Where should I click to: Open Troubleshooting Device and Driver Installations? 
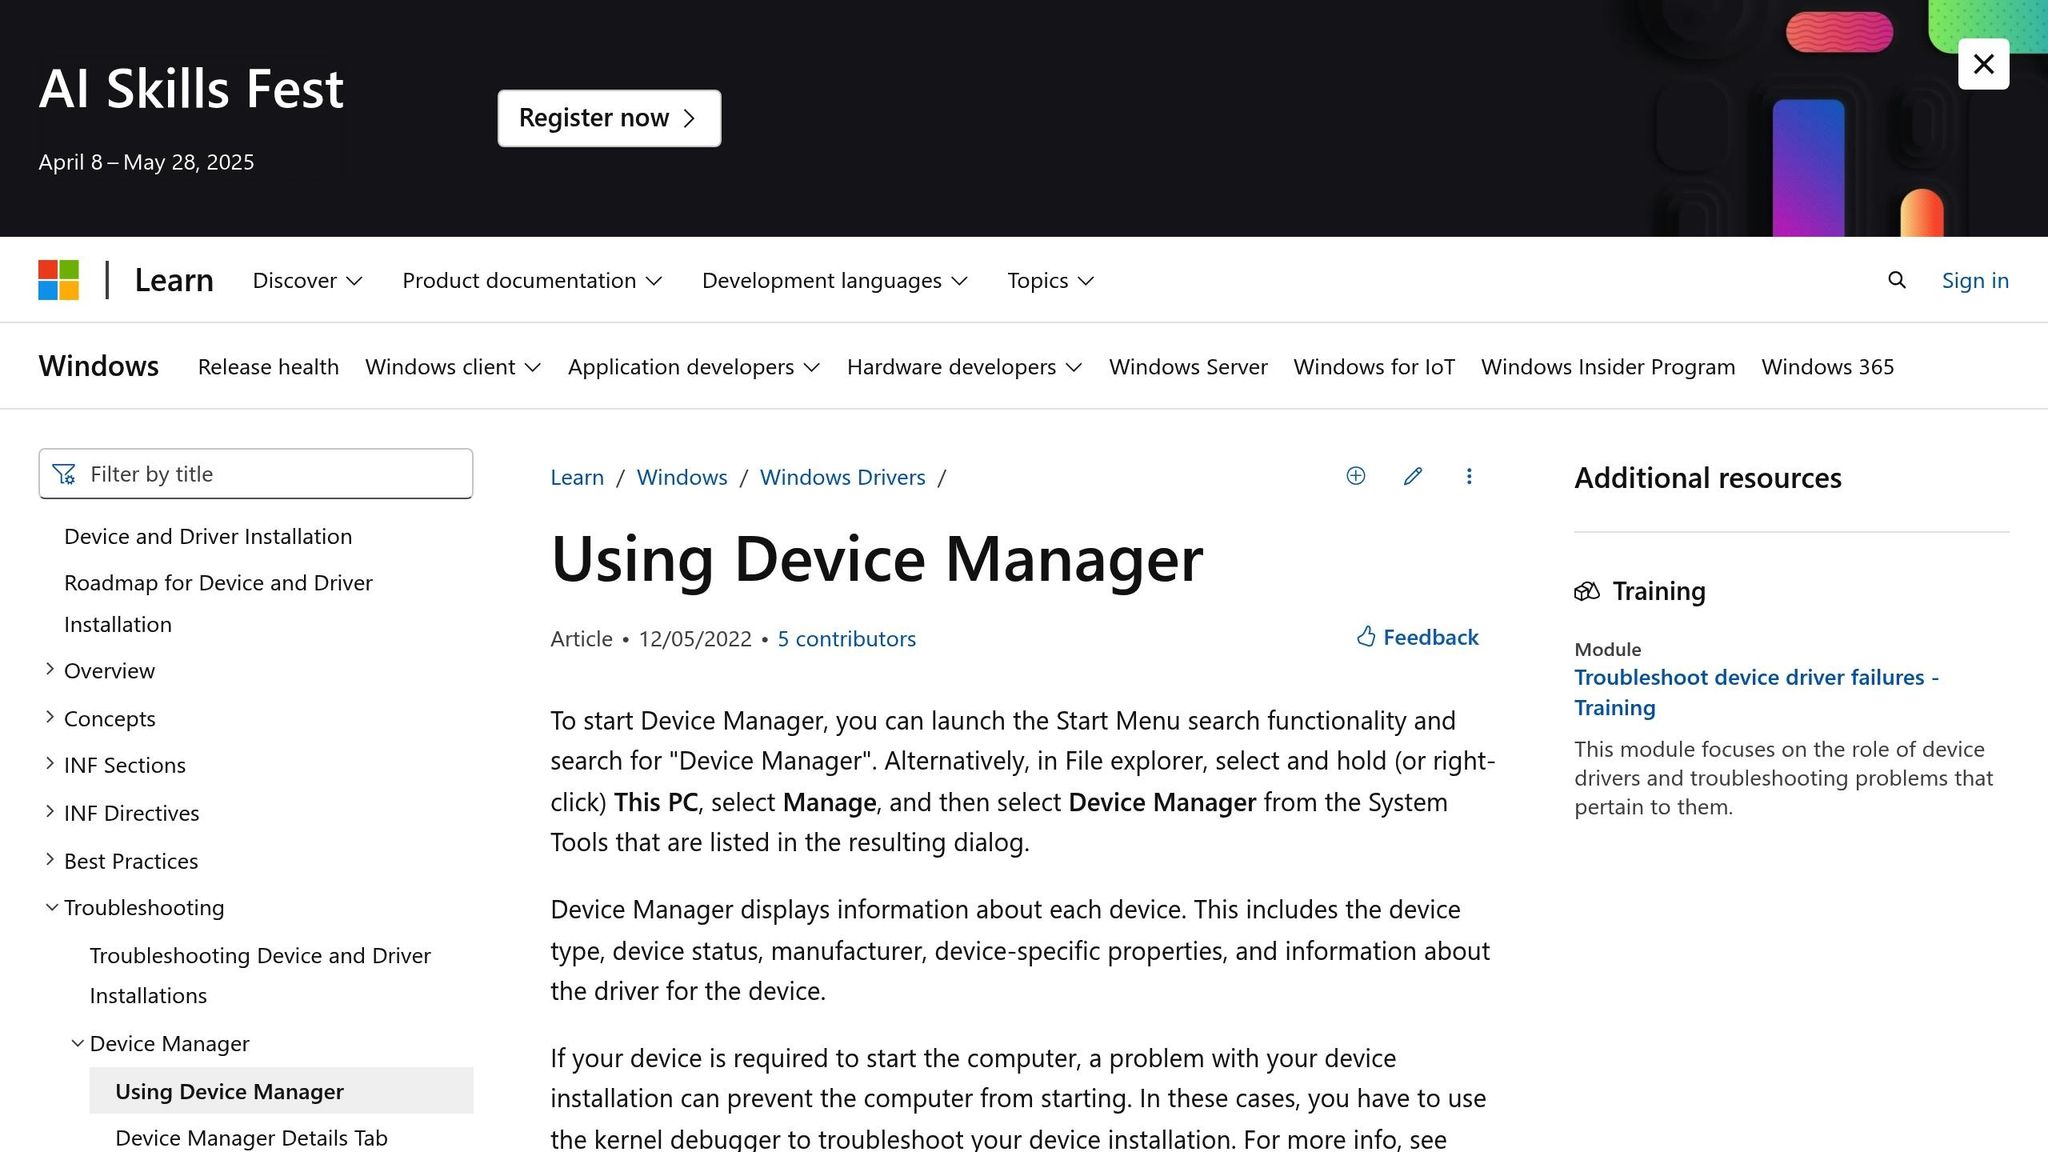260,975
